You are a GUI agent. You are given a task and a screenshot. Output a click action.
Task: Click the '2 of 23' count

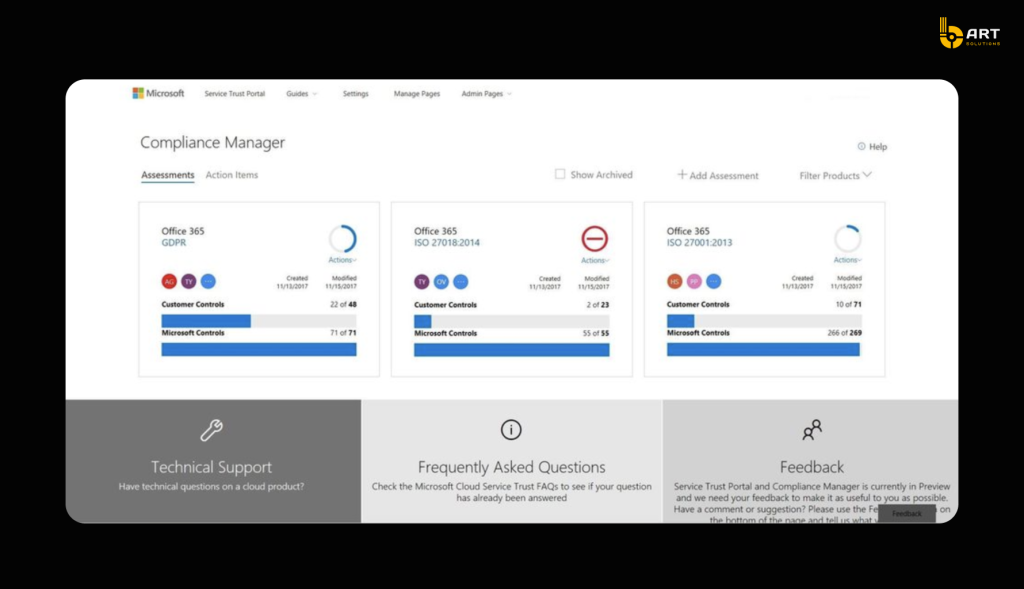(598, 305)
